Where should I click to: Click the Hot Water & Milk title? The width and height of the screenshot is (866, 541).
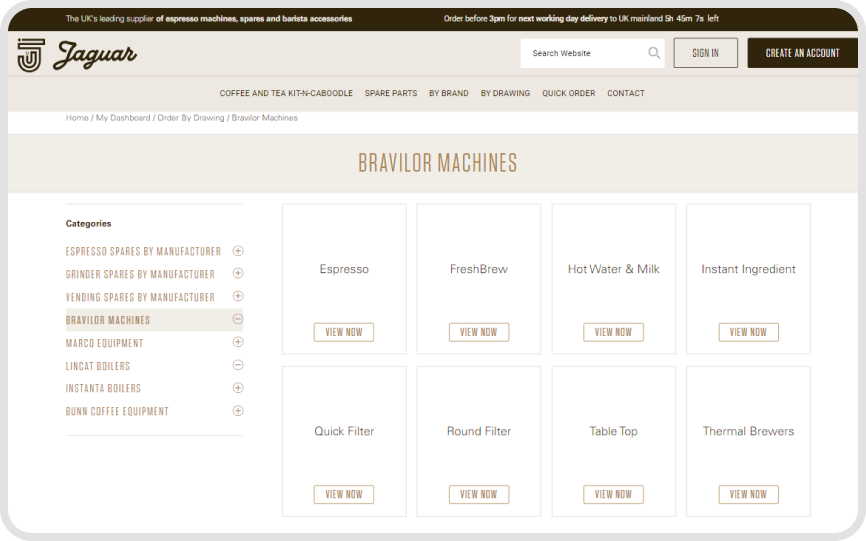[x=614, y=269]
